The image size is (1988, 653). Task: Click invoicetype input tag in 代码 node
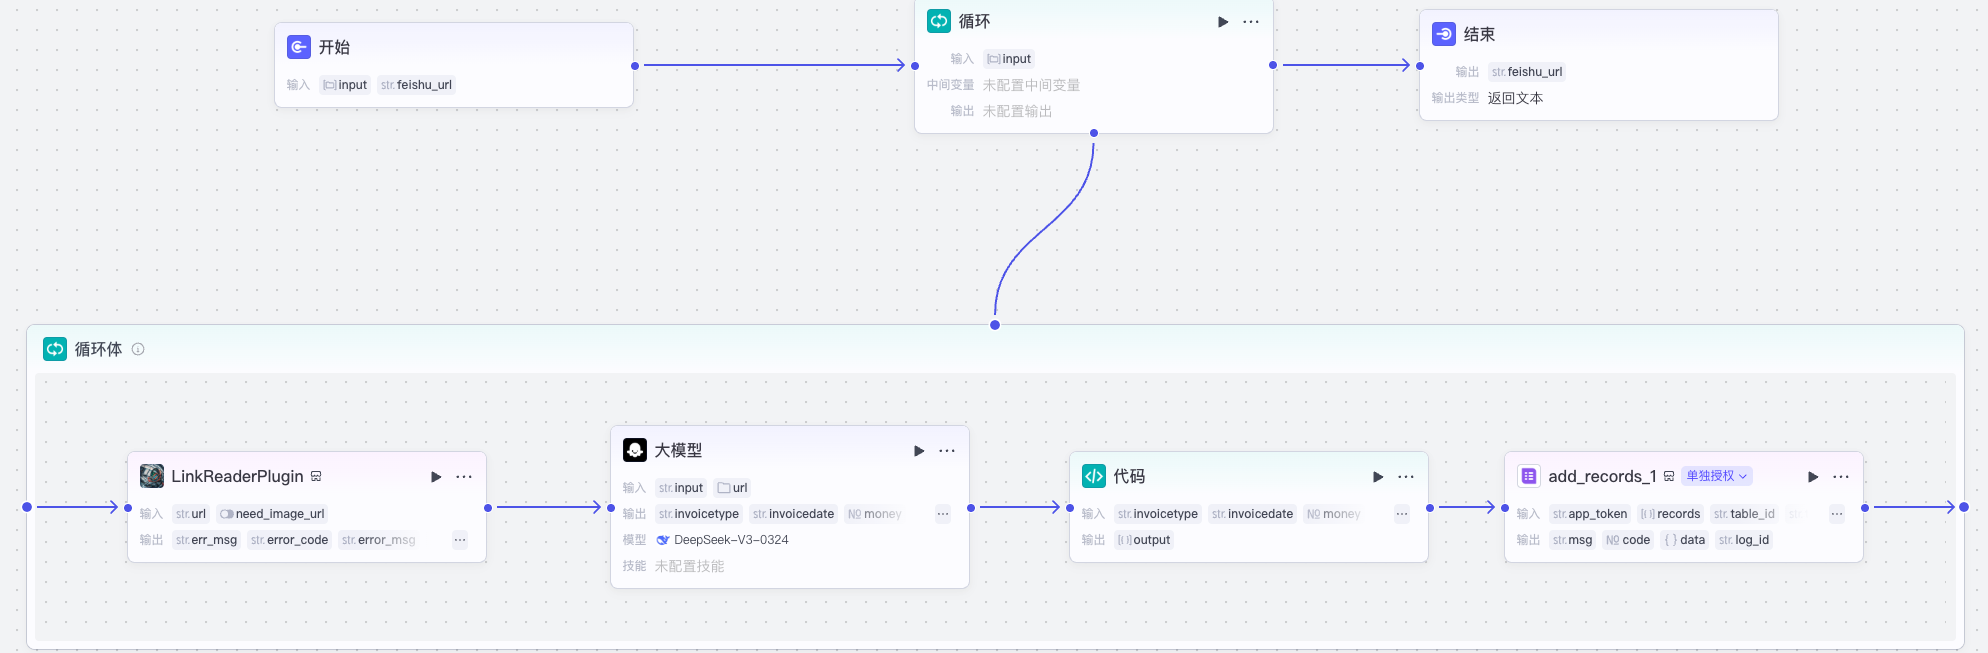tap(1158, 514)
